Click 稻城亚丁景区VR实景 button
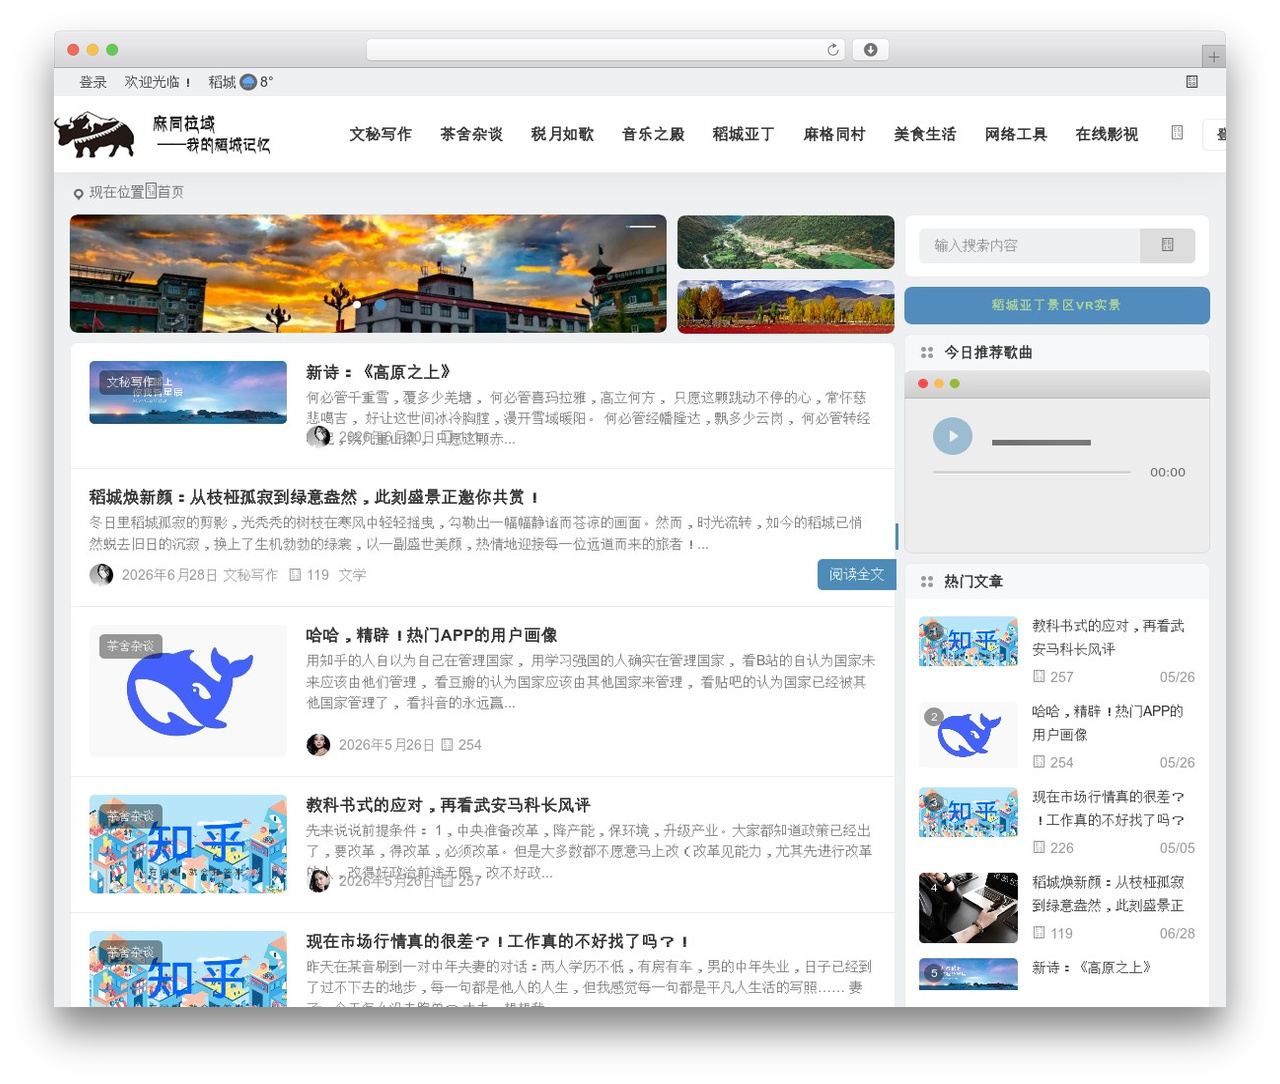Screen dimensions: 1280x1084 [x=1057, y=305]
